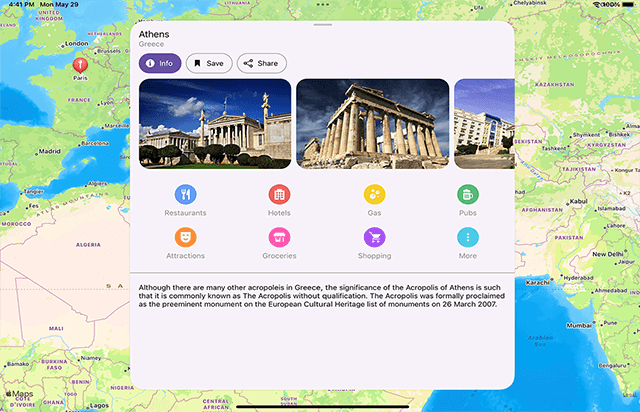640x412 pixels.
Task: Tap the Gas station icon
Action: (x=374, y=195)
